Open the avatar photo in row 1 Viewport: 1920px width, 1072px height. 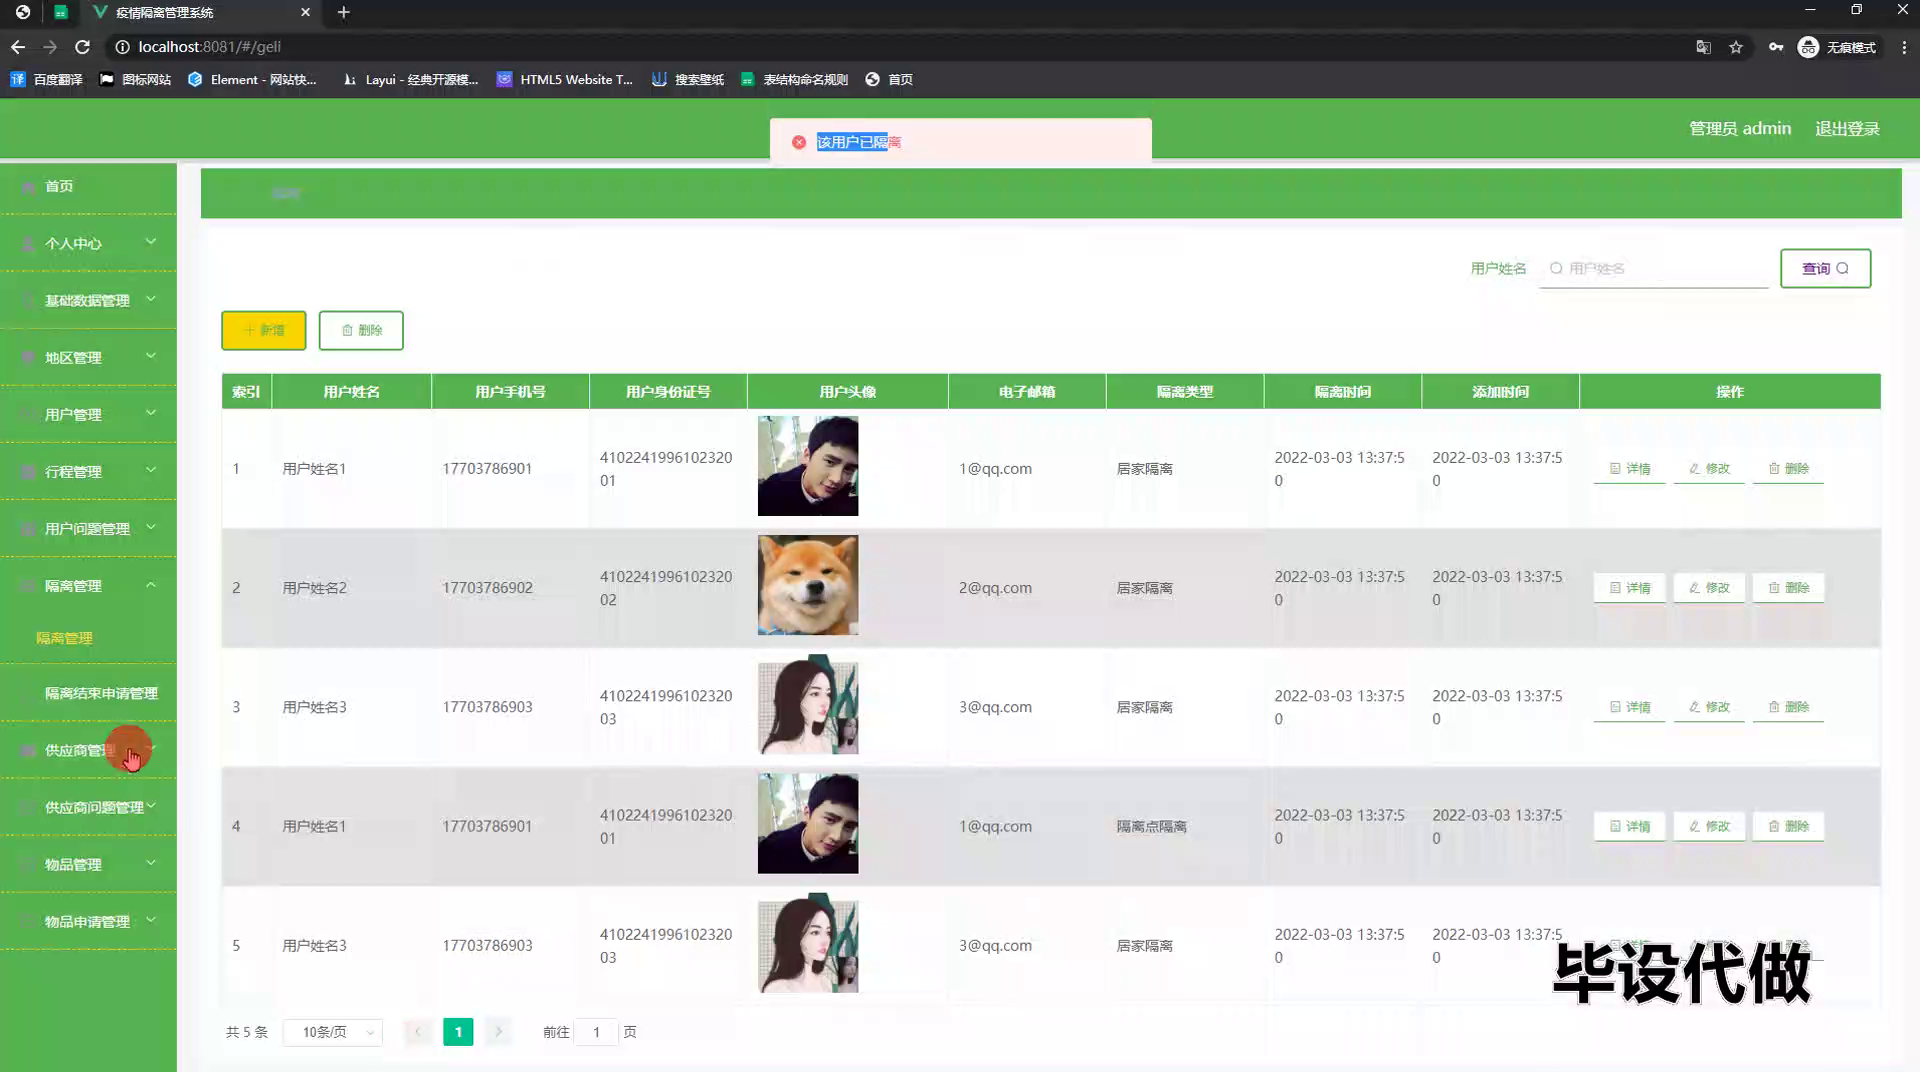point(808,466)
